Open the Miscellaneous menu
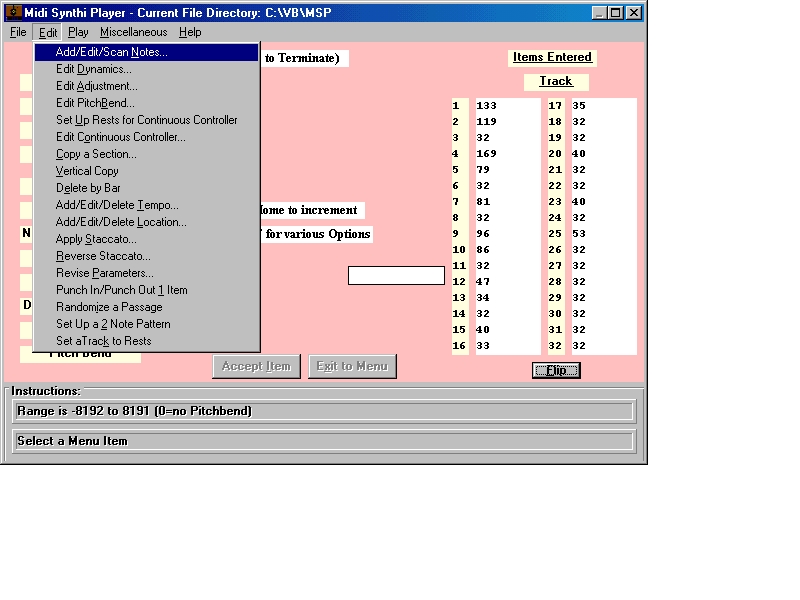 134,32
